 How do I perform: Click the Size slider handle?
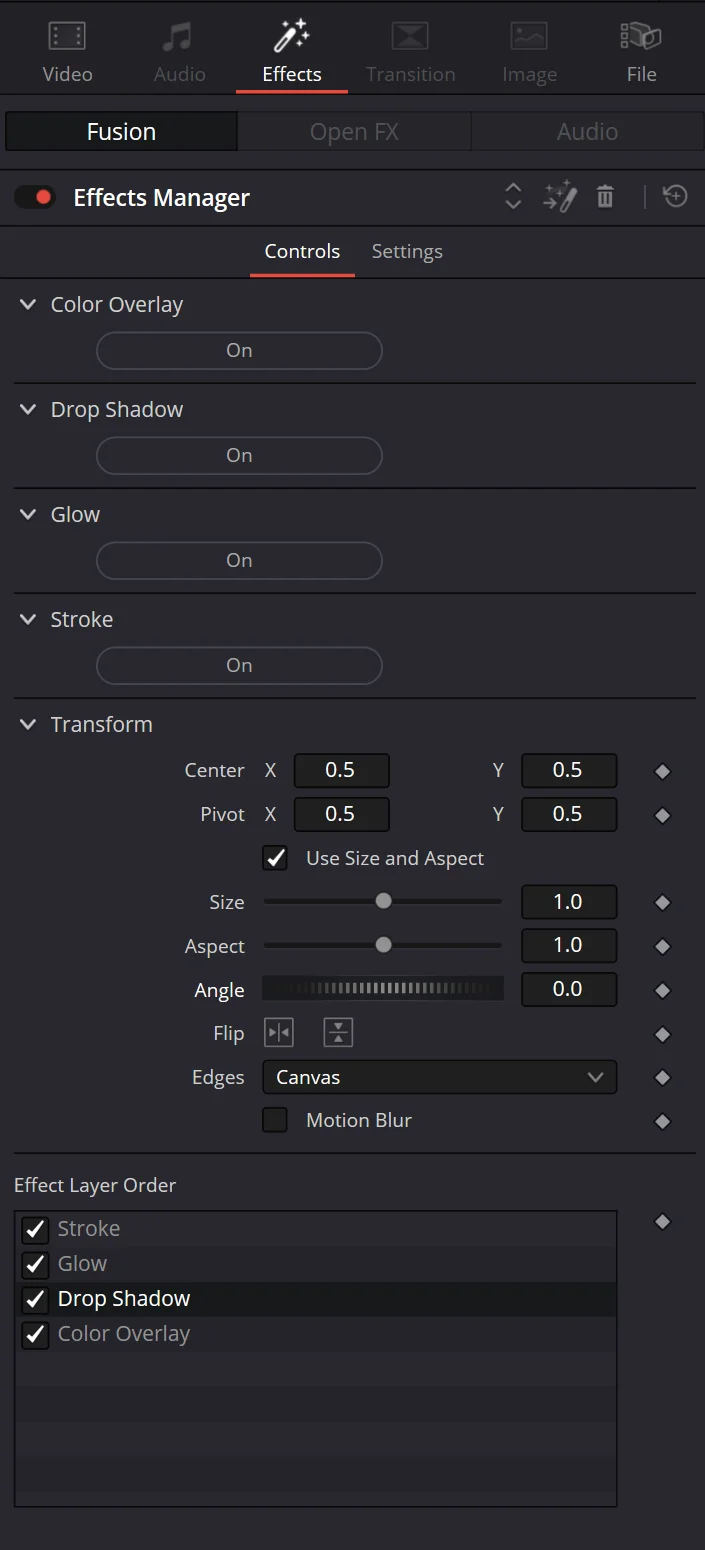(x=383, y=902)
